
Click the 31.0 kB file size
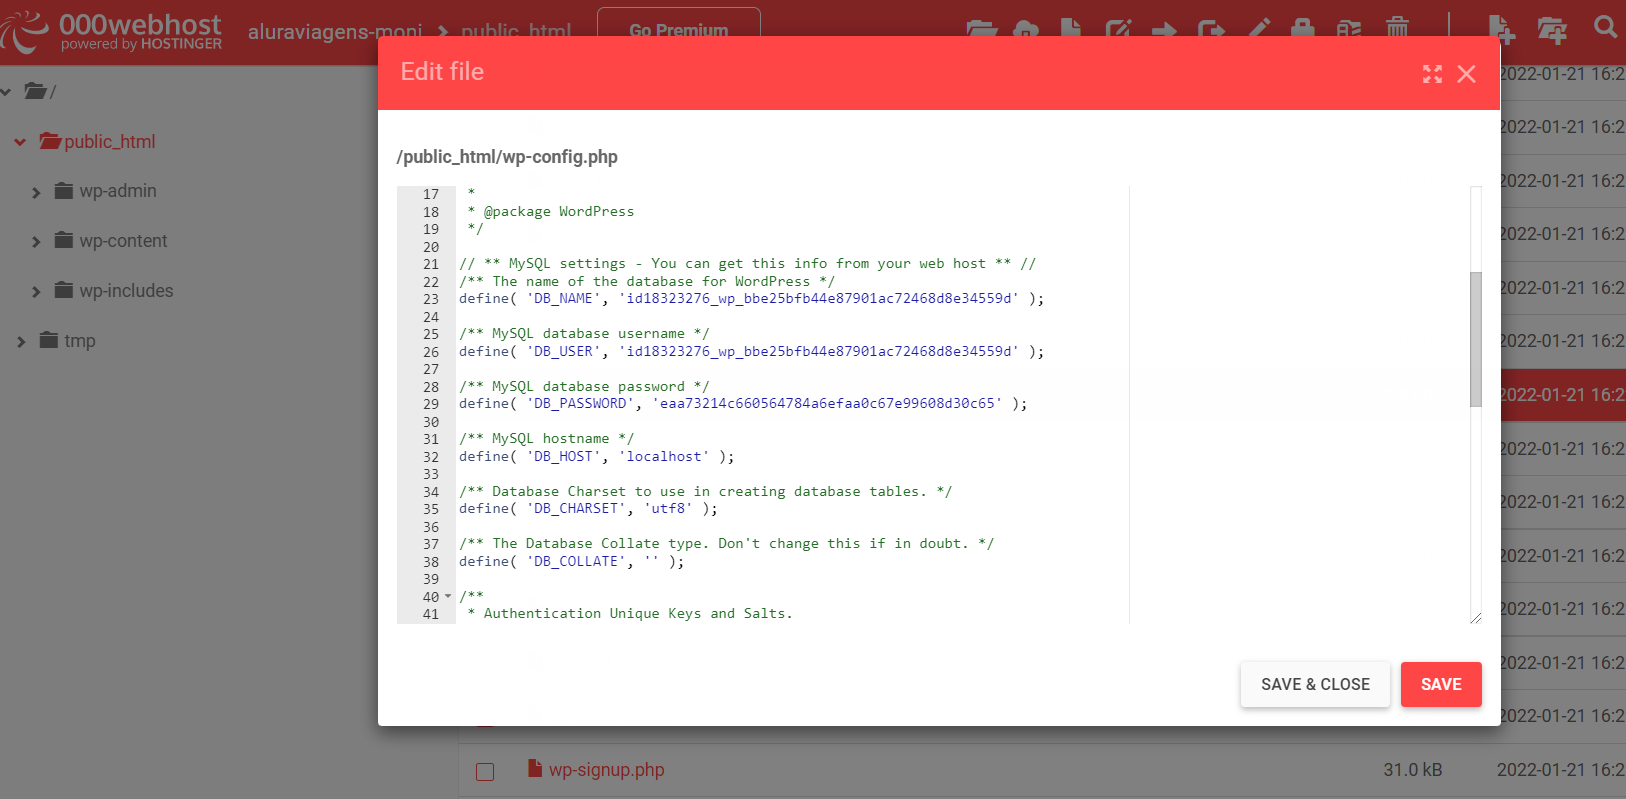point(1412,770)
